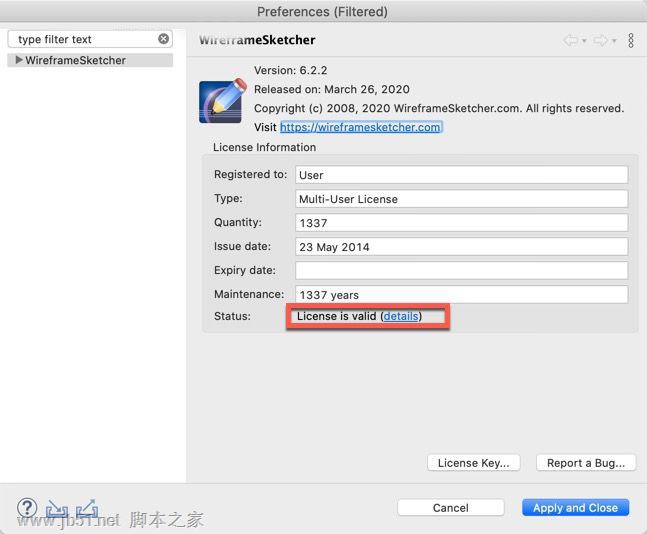Open the license details link
Image resolution: width=647 pixels, height=534 pixels.
[401, 316]
